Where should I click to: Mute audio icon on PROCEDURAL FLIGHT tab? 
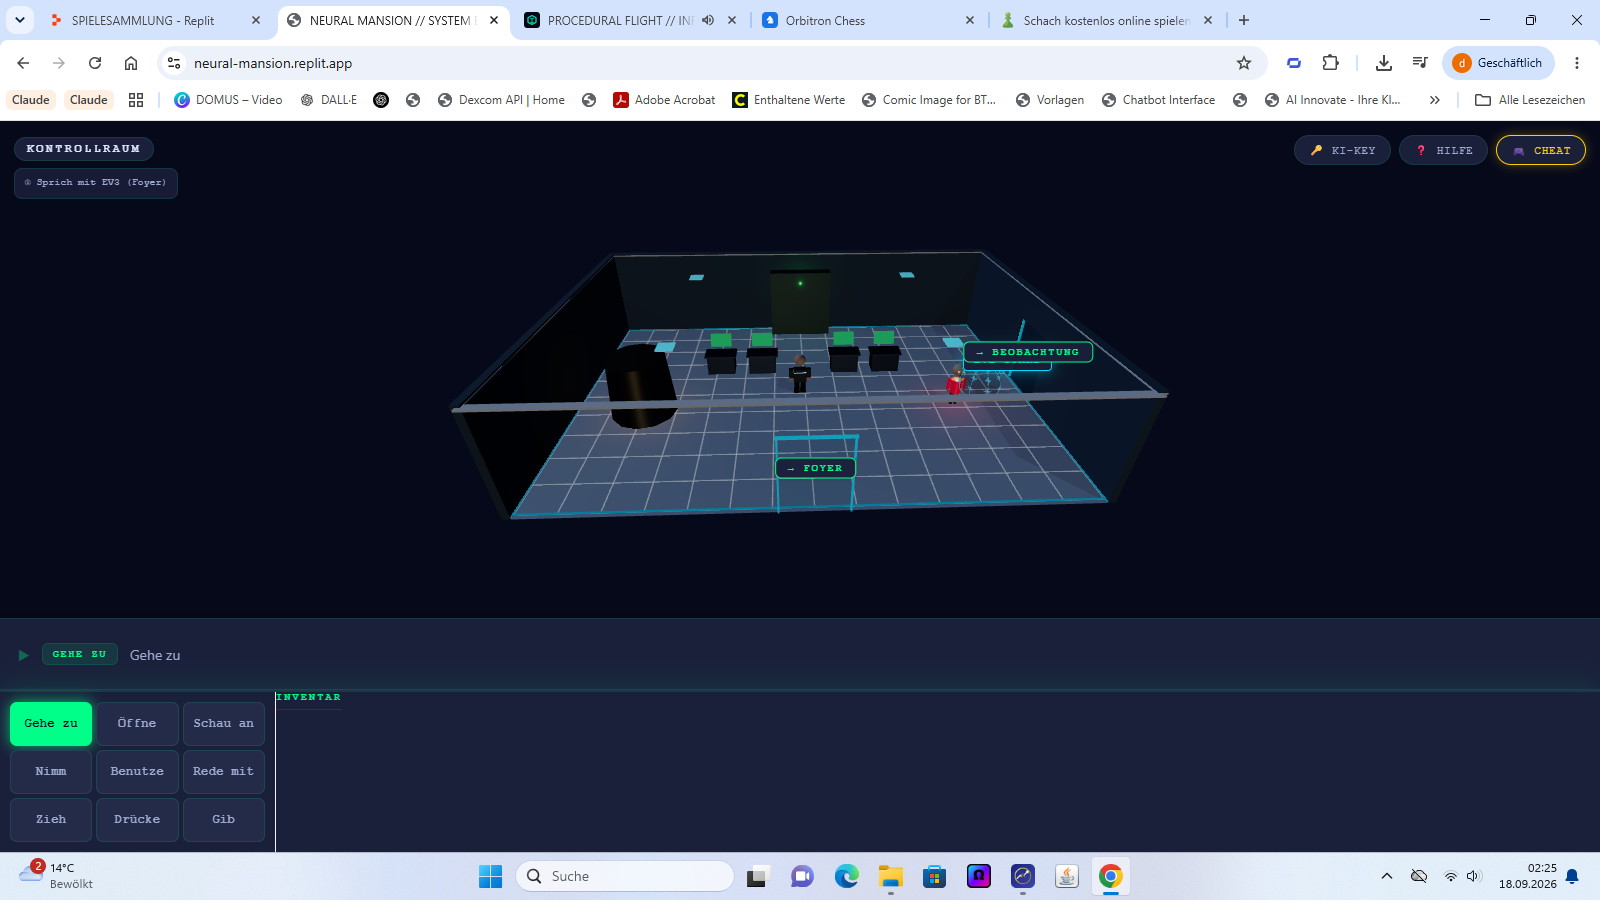click(708, 20)
